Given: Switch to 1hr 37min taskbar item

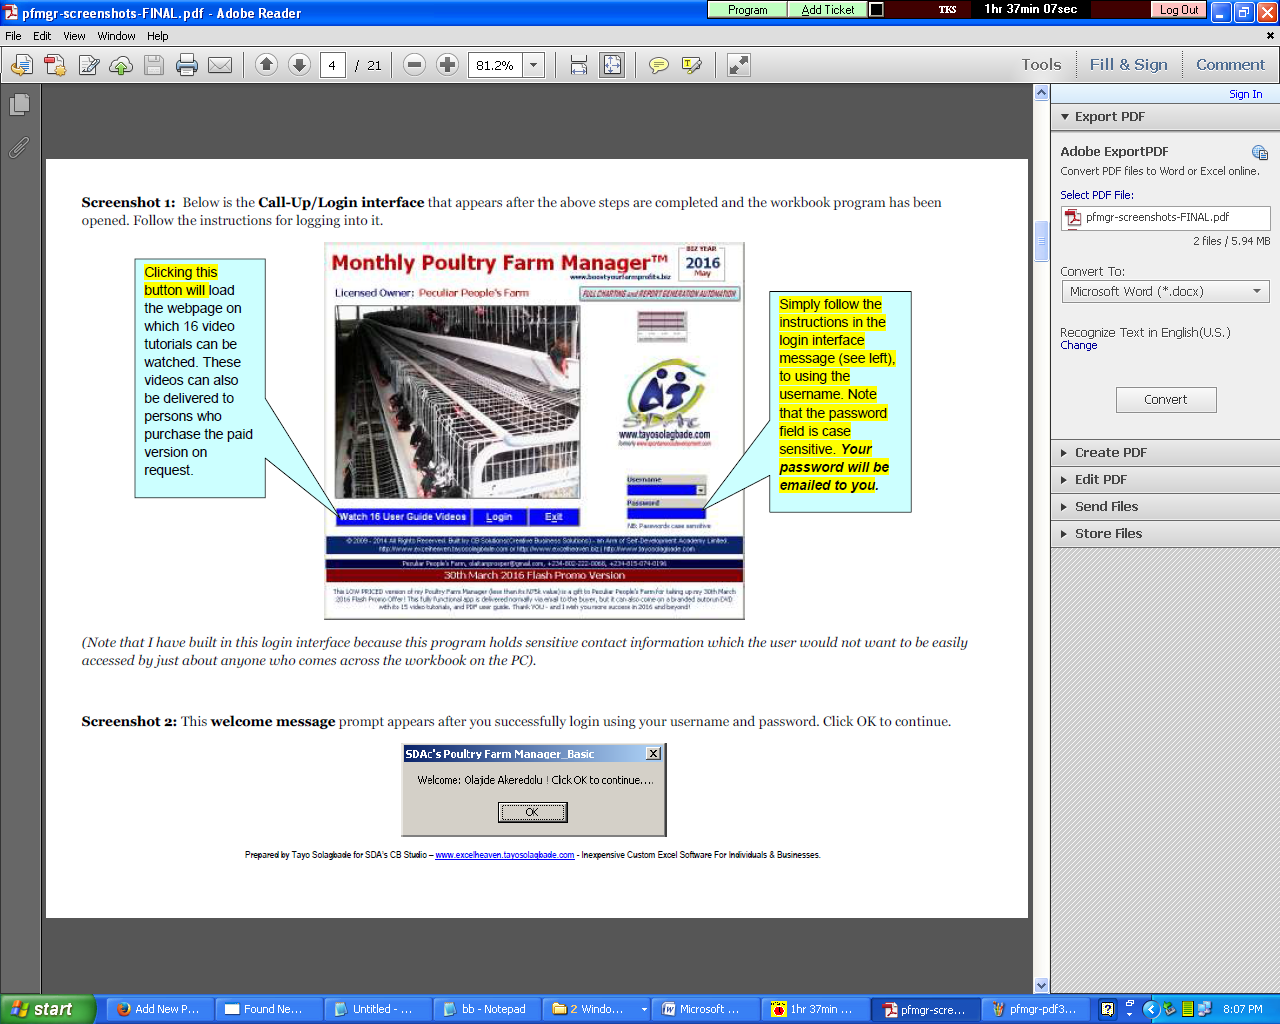Looking at the screenshot, I should click(x=814, y=1009).
